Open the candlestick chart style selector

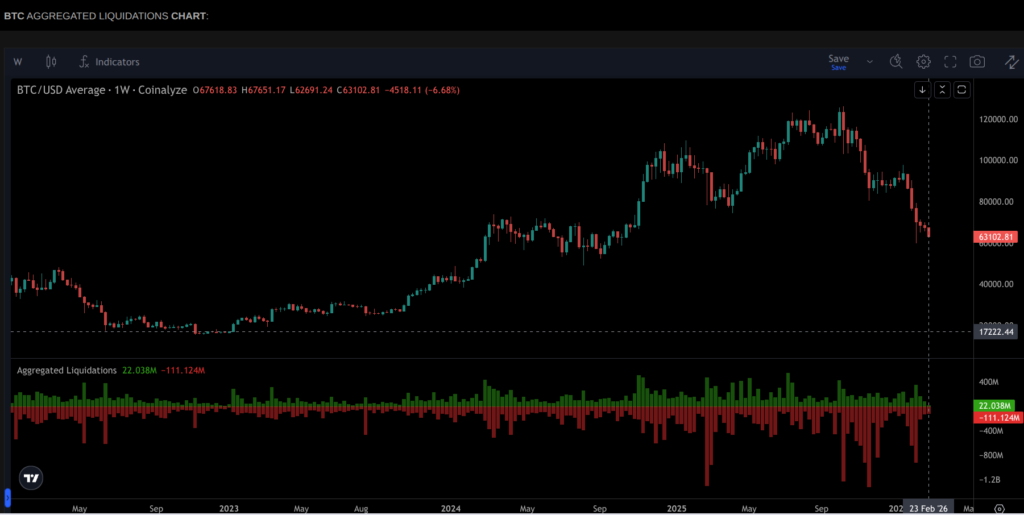point(51,62)
